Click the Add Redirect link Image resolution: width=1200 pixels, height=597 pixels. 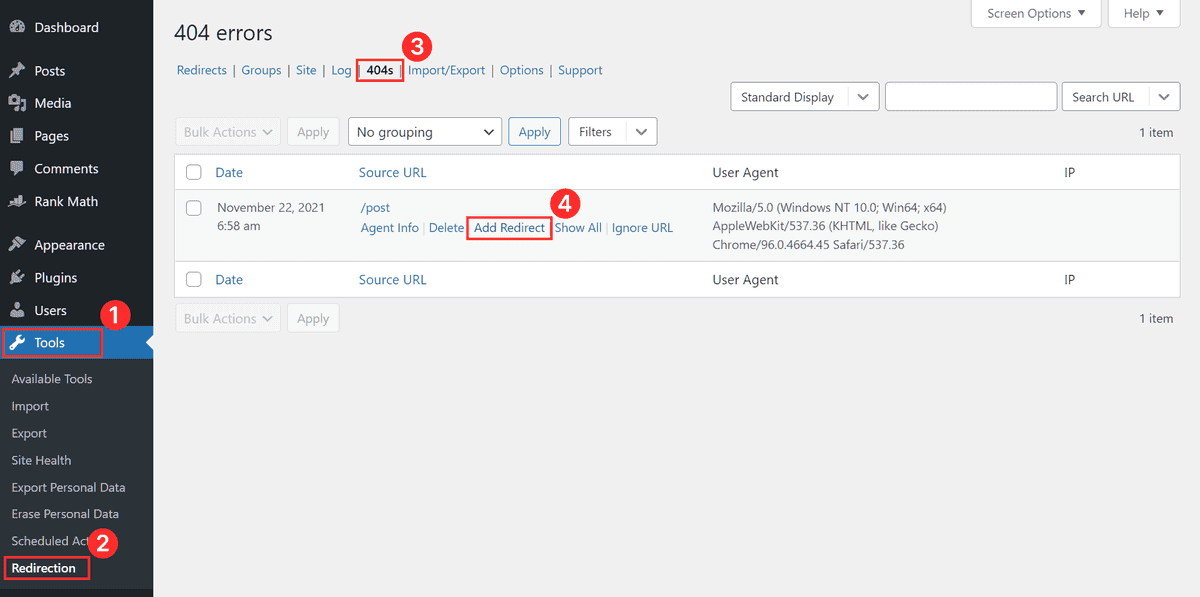click(x=509, y=228)
